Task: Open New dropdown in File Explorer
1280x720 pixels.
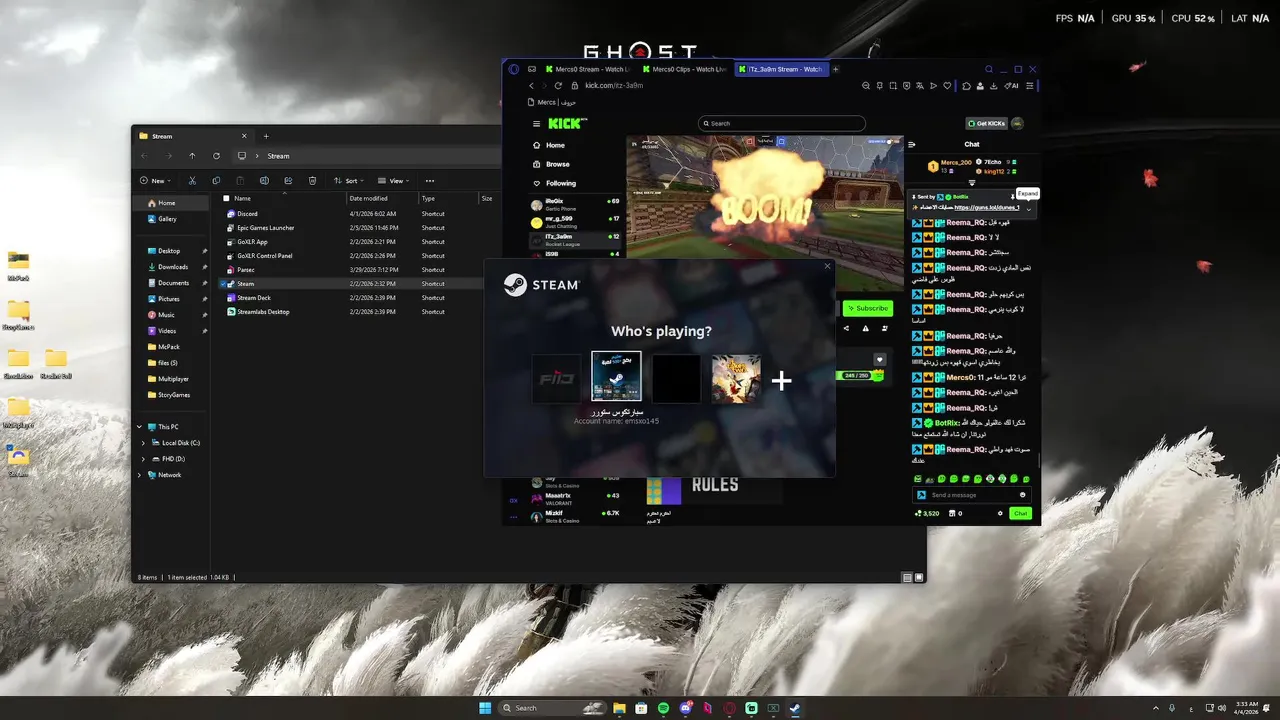Action: coord(155,181)
